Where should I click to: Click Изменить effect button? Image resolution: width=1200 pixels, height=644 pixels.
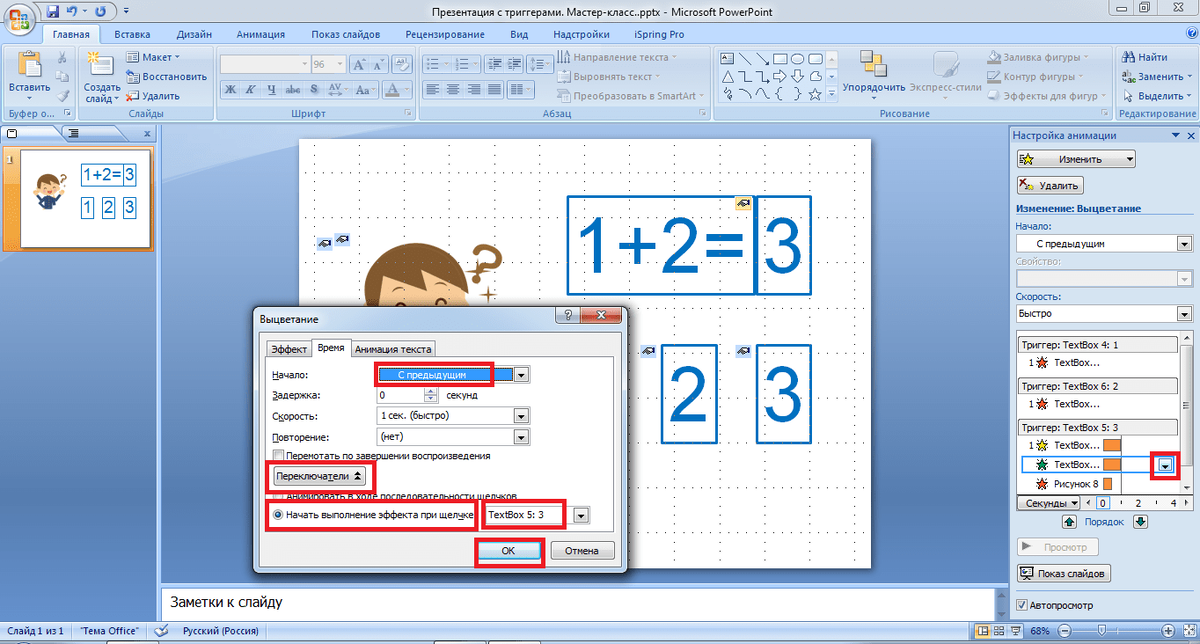tap(1076, 159)
